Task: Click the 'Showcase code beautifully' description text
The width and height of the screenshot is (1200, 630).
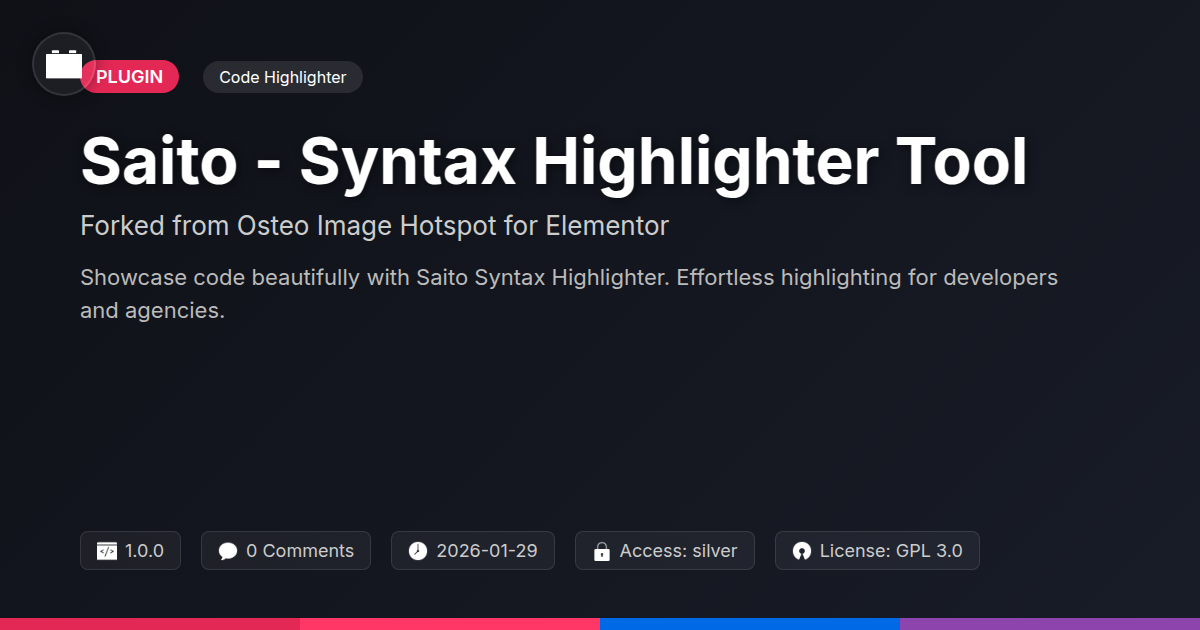Action: pos(569,294)
